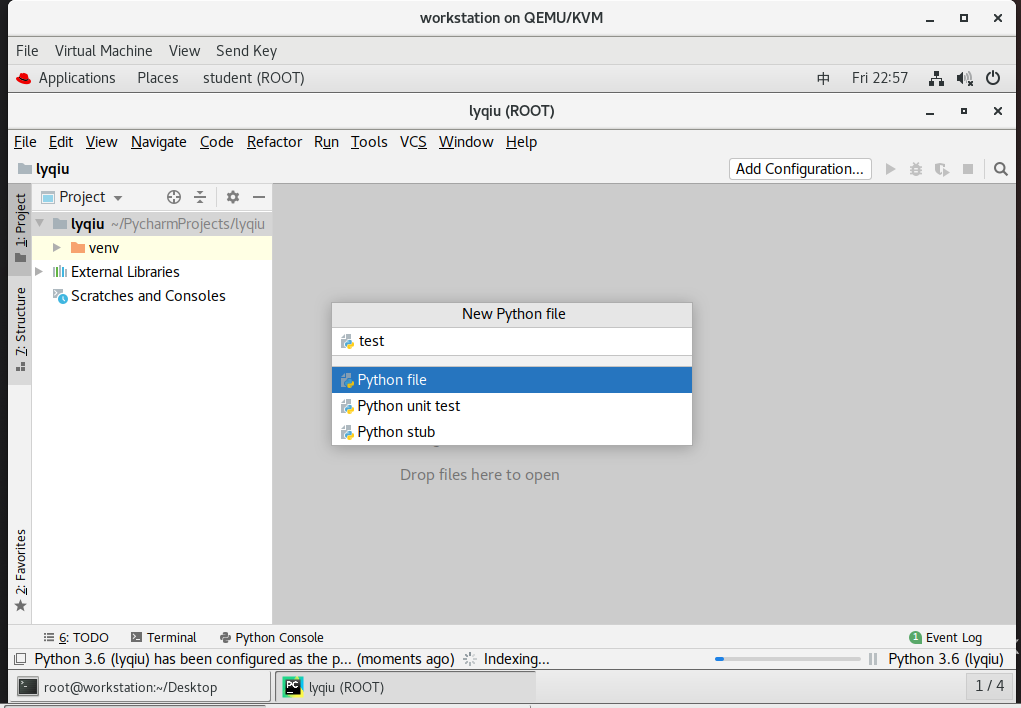
Task: Click the Run play icon in toolbar
Action: (x=890, y=169)
